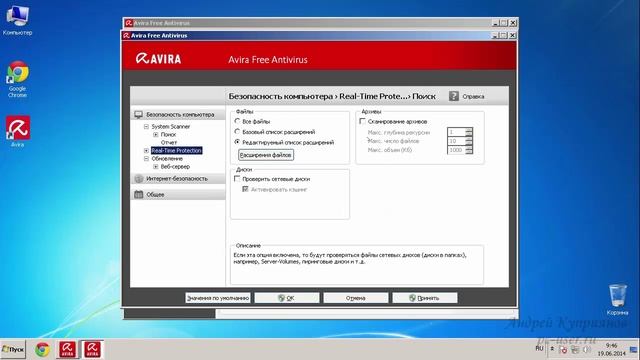Collapse the System Scanner tree node
This screenshot has height=360, width=640.
pyautogui.click(x=146, y=127)
